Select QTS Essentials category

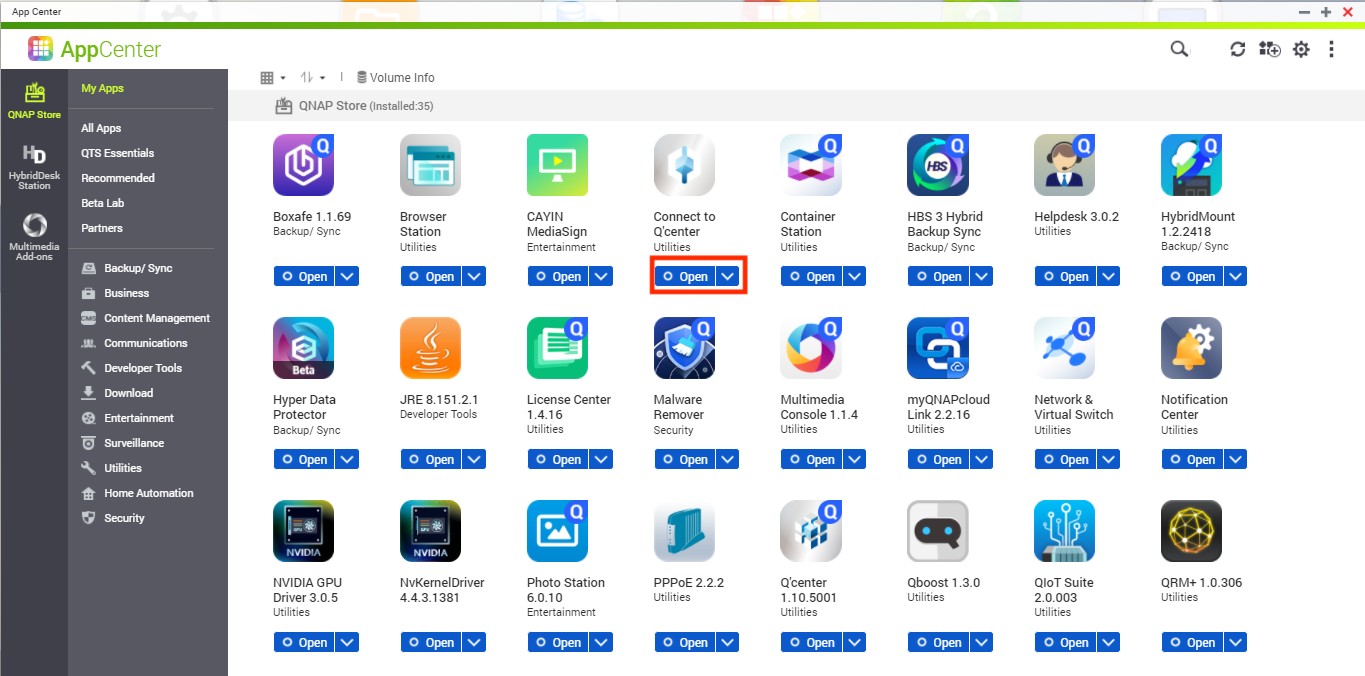point(117,153)
